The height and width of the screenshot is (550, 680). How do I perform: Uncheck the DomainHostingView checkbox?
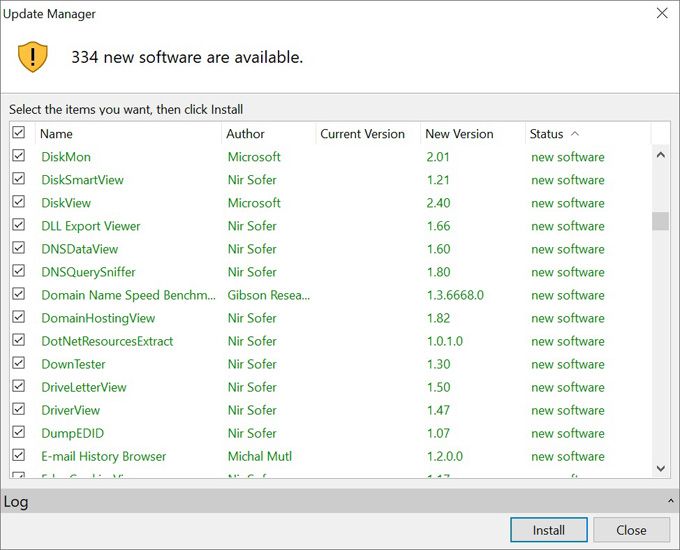pos(19,316)
